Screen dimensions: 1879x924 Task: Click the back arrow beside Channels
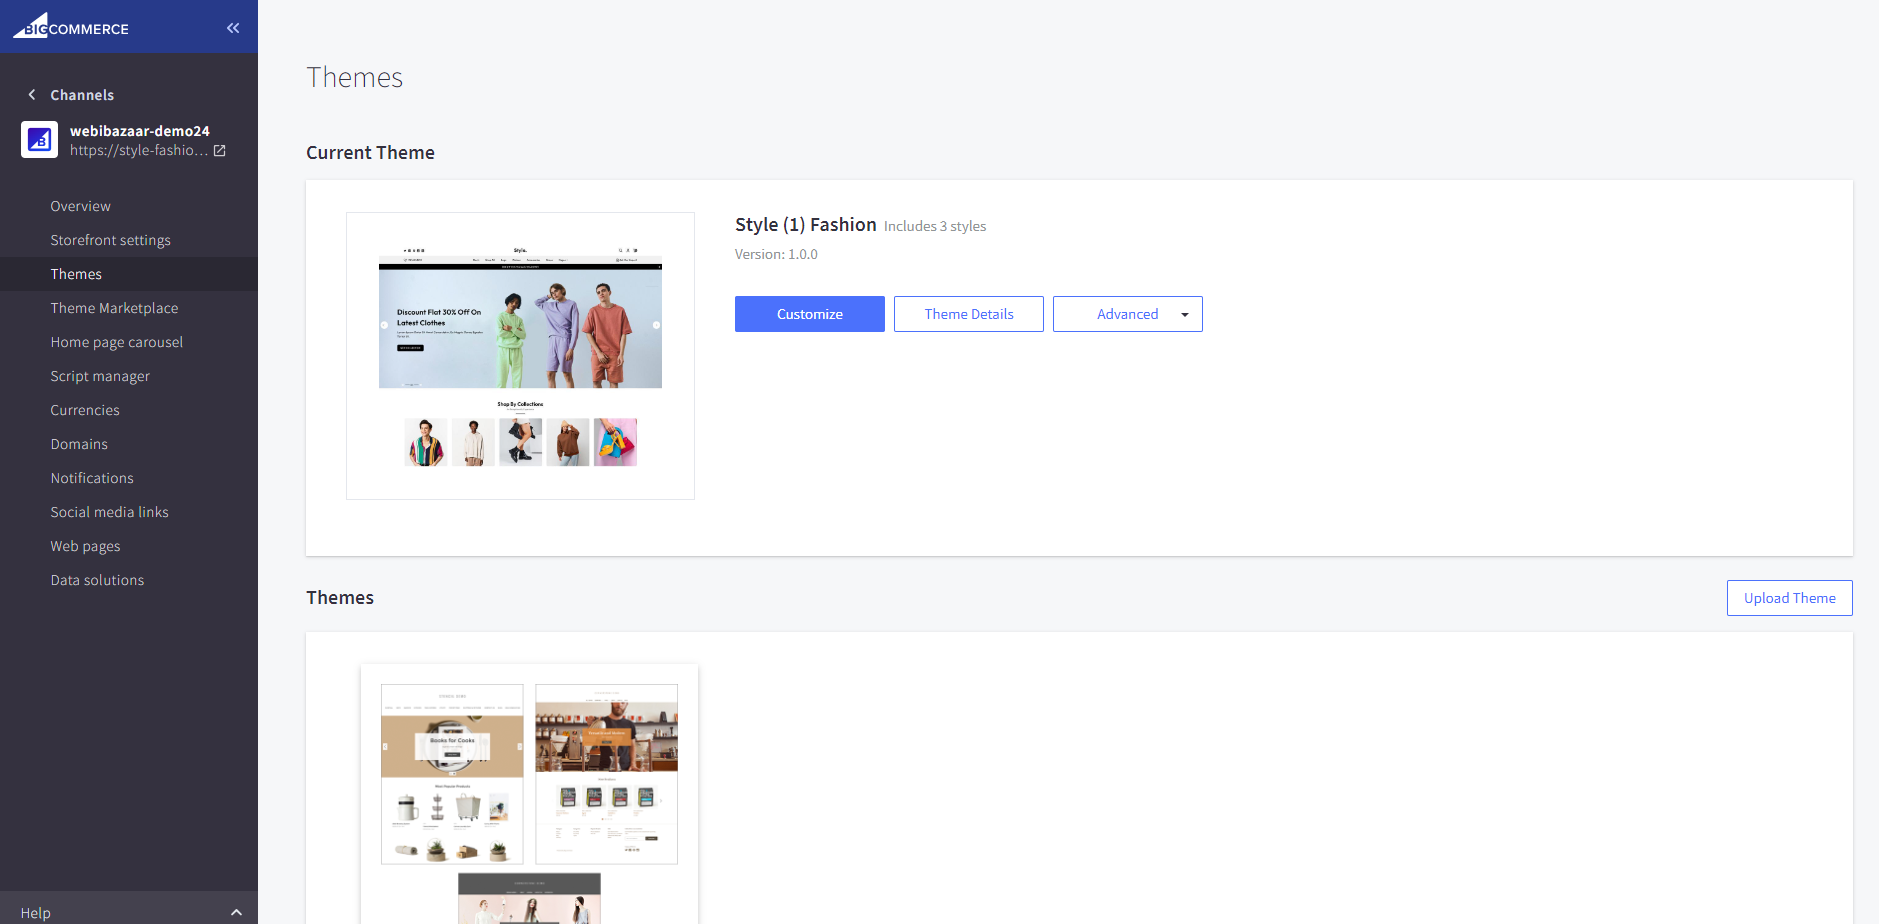coord(32,95)
